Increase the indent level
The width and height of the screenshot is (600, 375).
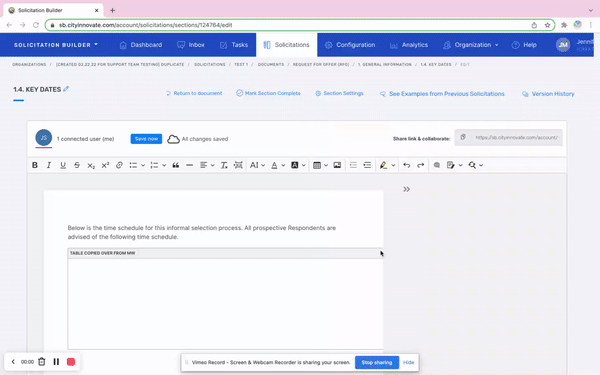pyautogui.click(x=367, y=165)
